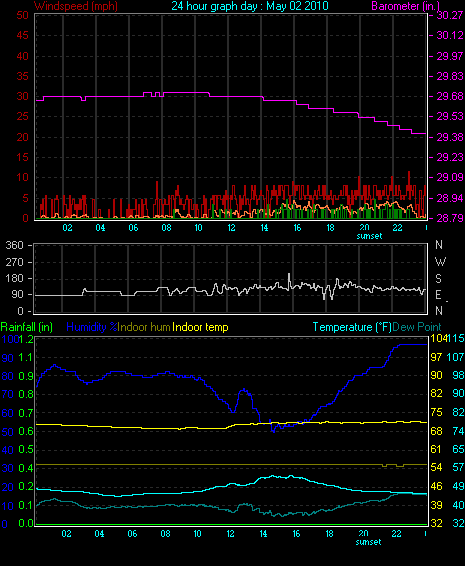465x566 pixels.
Task: Click the '180' wind direction degree label
Action: (14, 278)
